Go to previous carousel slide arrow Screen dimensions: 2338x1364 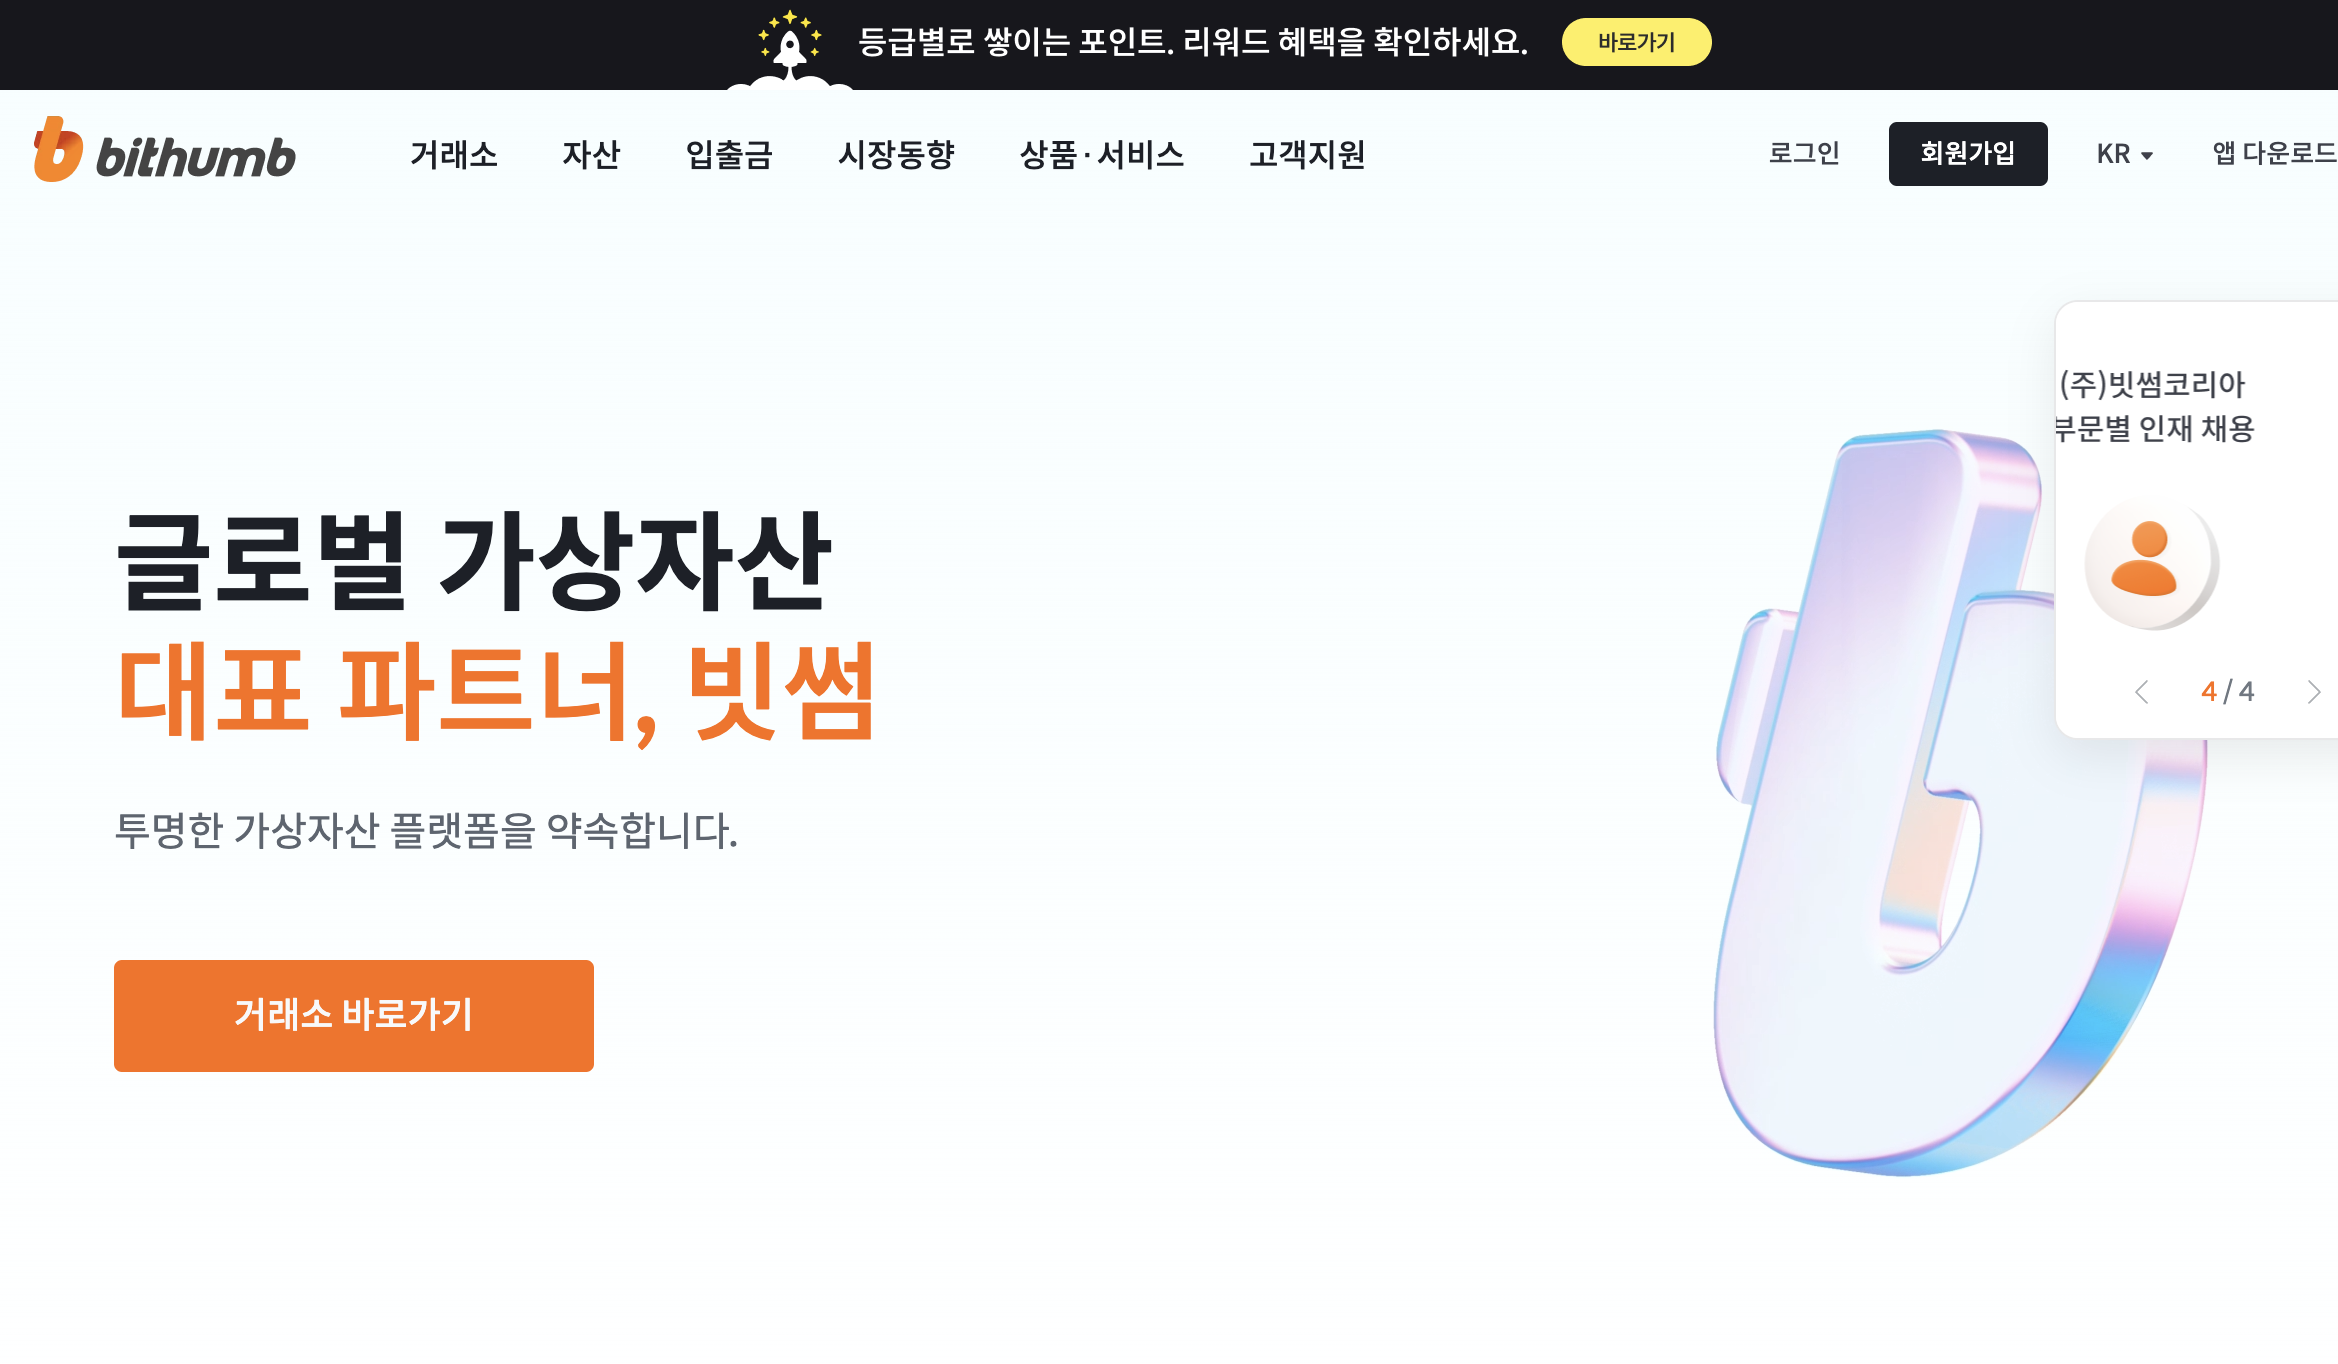pos(2141,692)
